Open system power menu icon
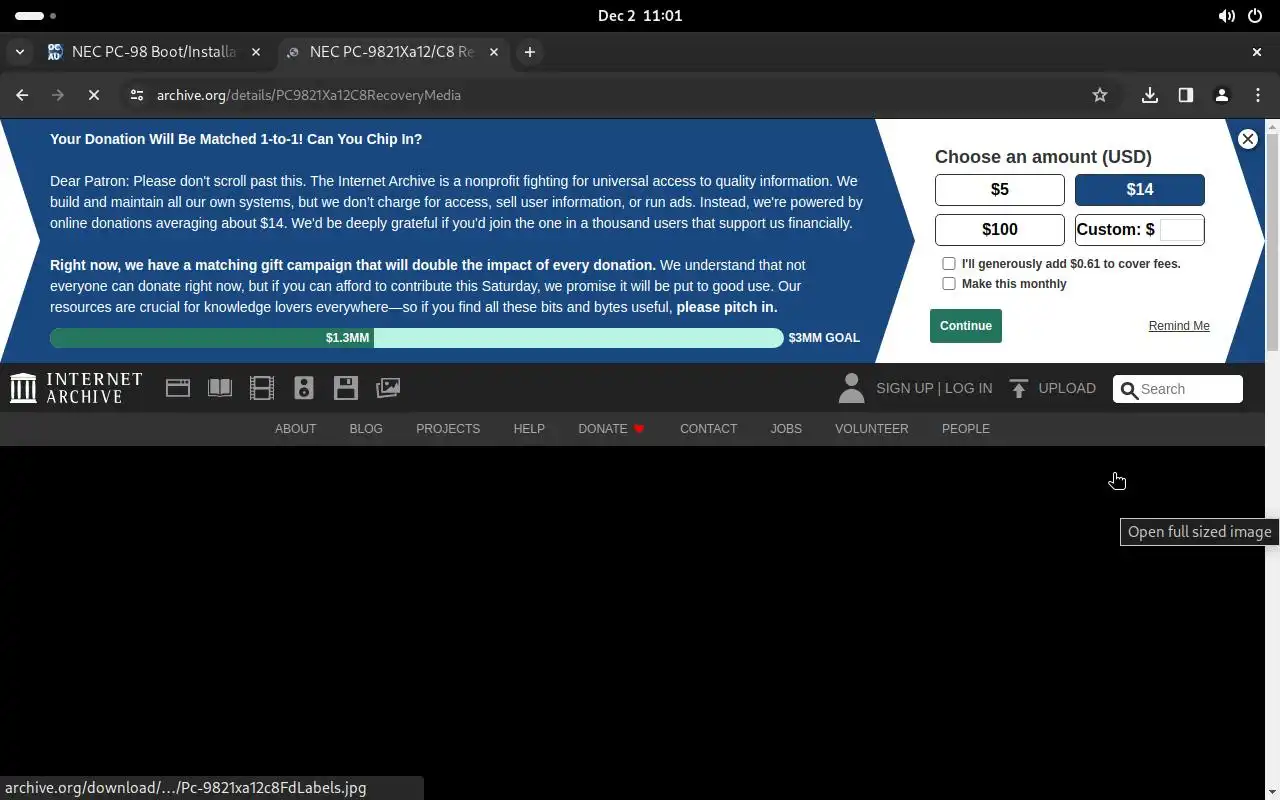The height and width of the screenshot is (800, 1280). pos(1255,16)
